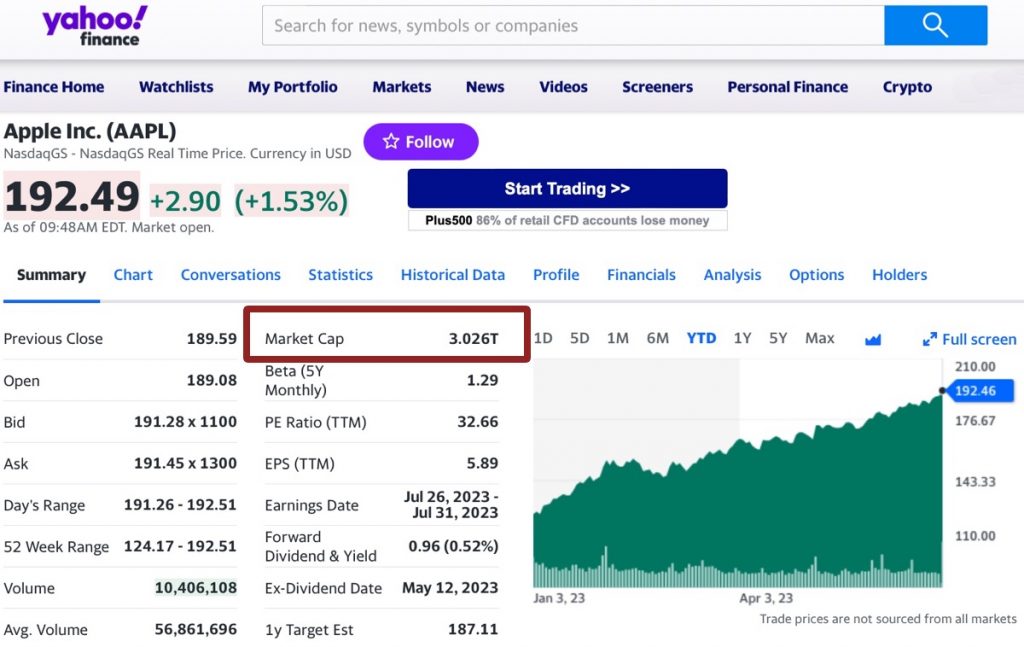This screenshot has height=647, width=1024.
Task: Set chart range to 6M
Action: (658, 338)
